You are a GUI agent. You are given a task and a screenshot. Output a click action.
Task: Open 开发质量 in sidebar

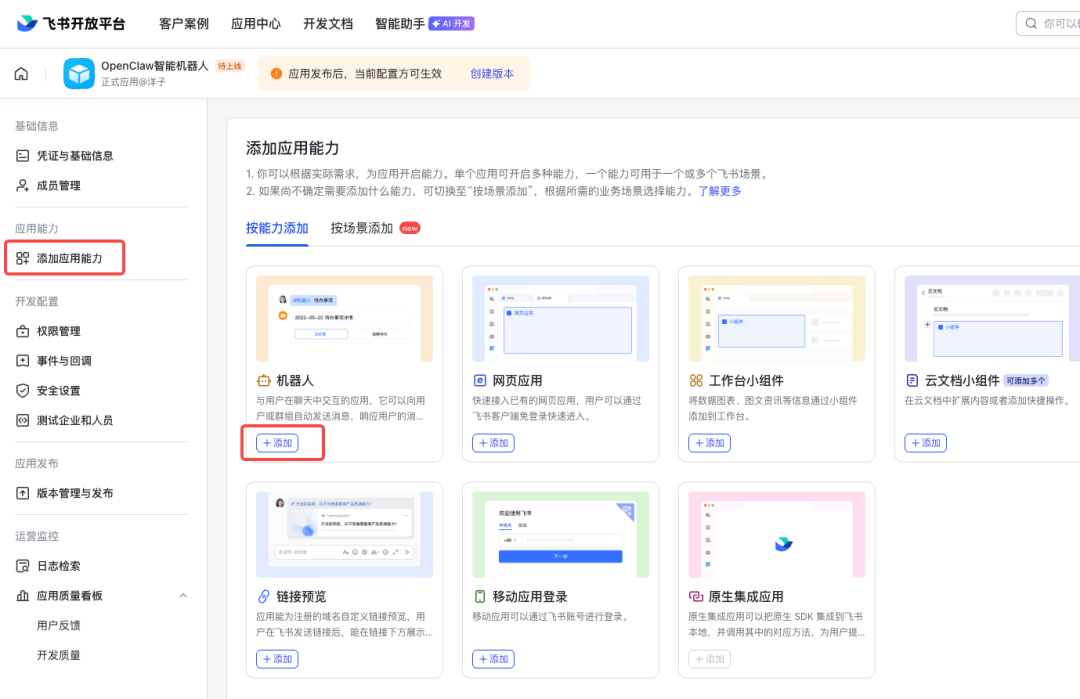(x=59, y=655)
